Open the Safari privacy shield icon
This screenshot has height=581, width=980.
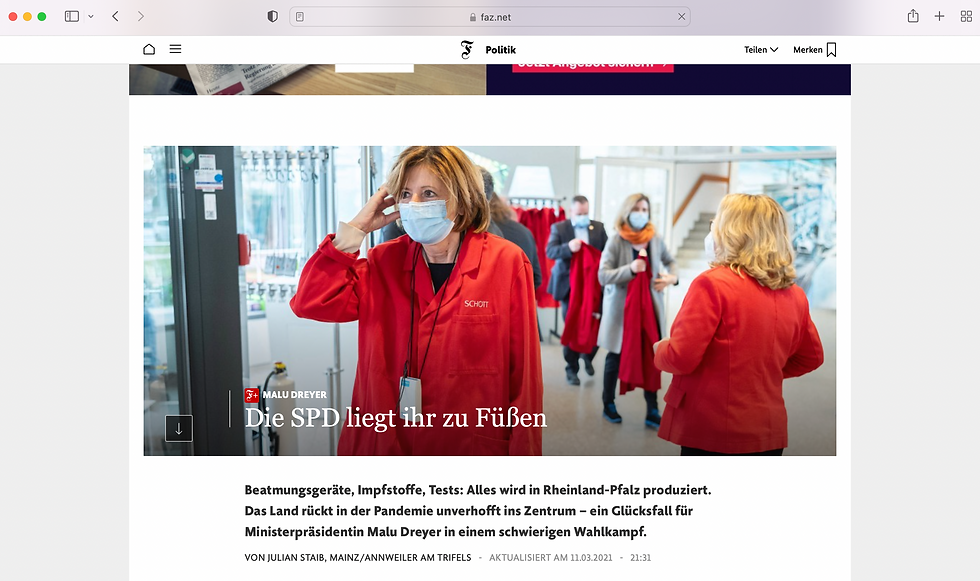(x=272, y=17)
